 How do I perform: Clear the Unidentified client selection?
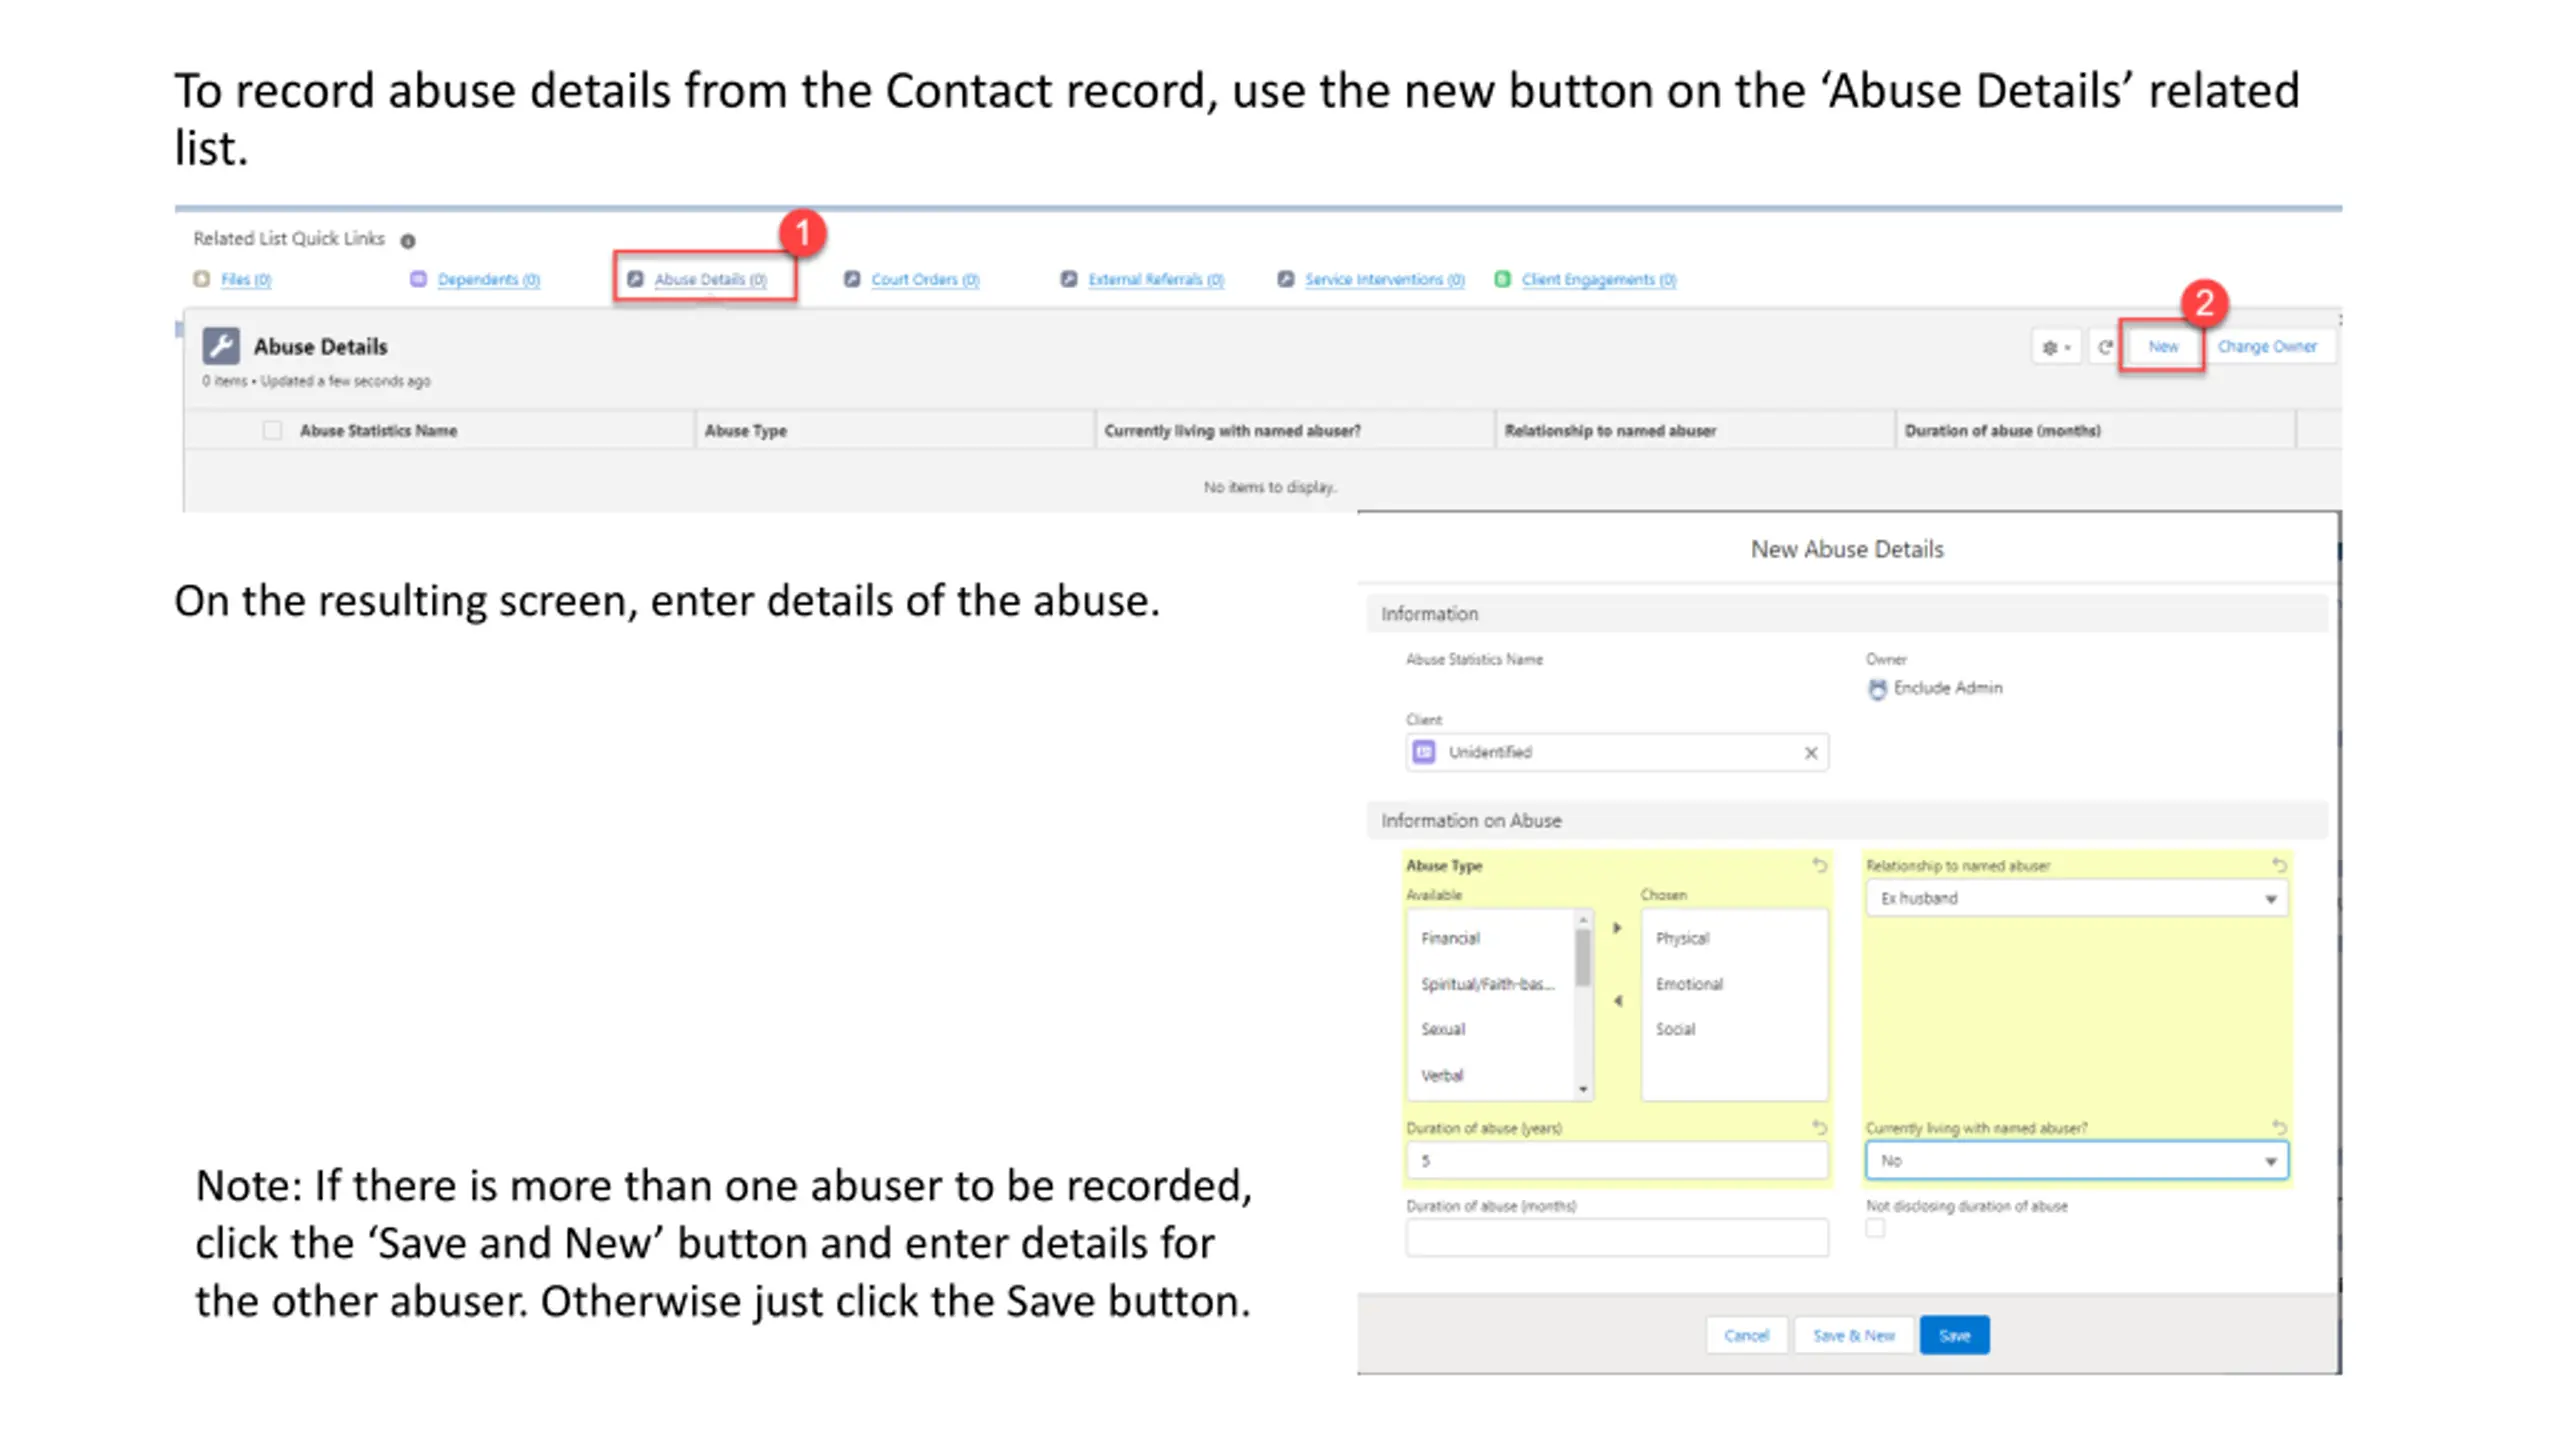click(1810, 753)
